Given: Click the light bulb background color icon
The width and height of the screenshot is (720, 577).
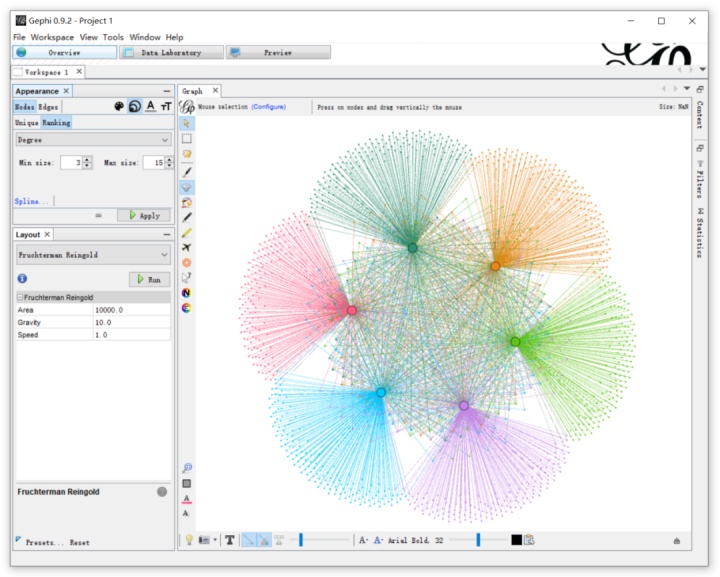Looking at the screenshot, I should pos(189,540).
